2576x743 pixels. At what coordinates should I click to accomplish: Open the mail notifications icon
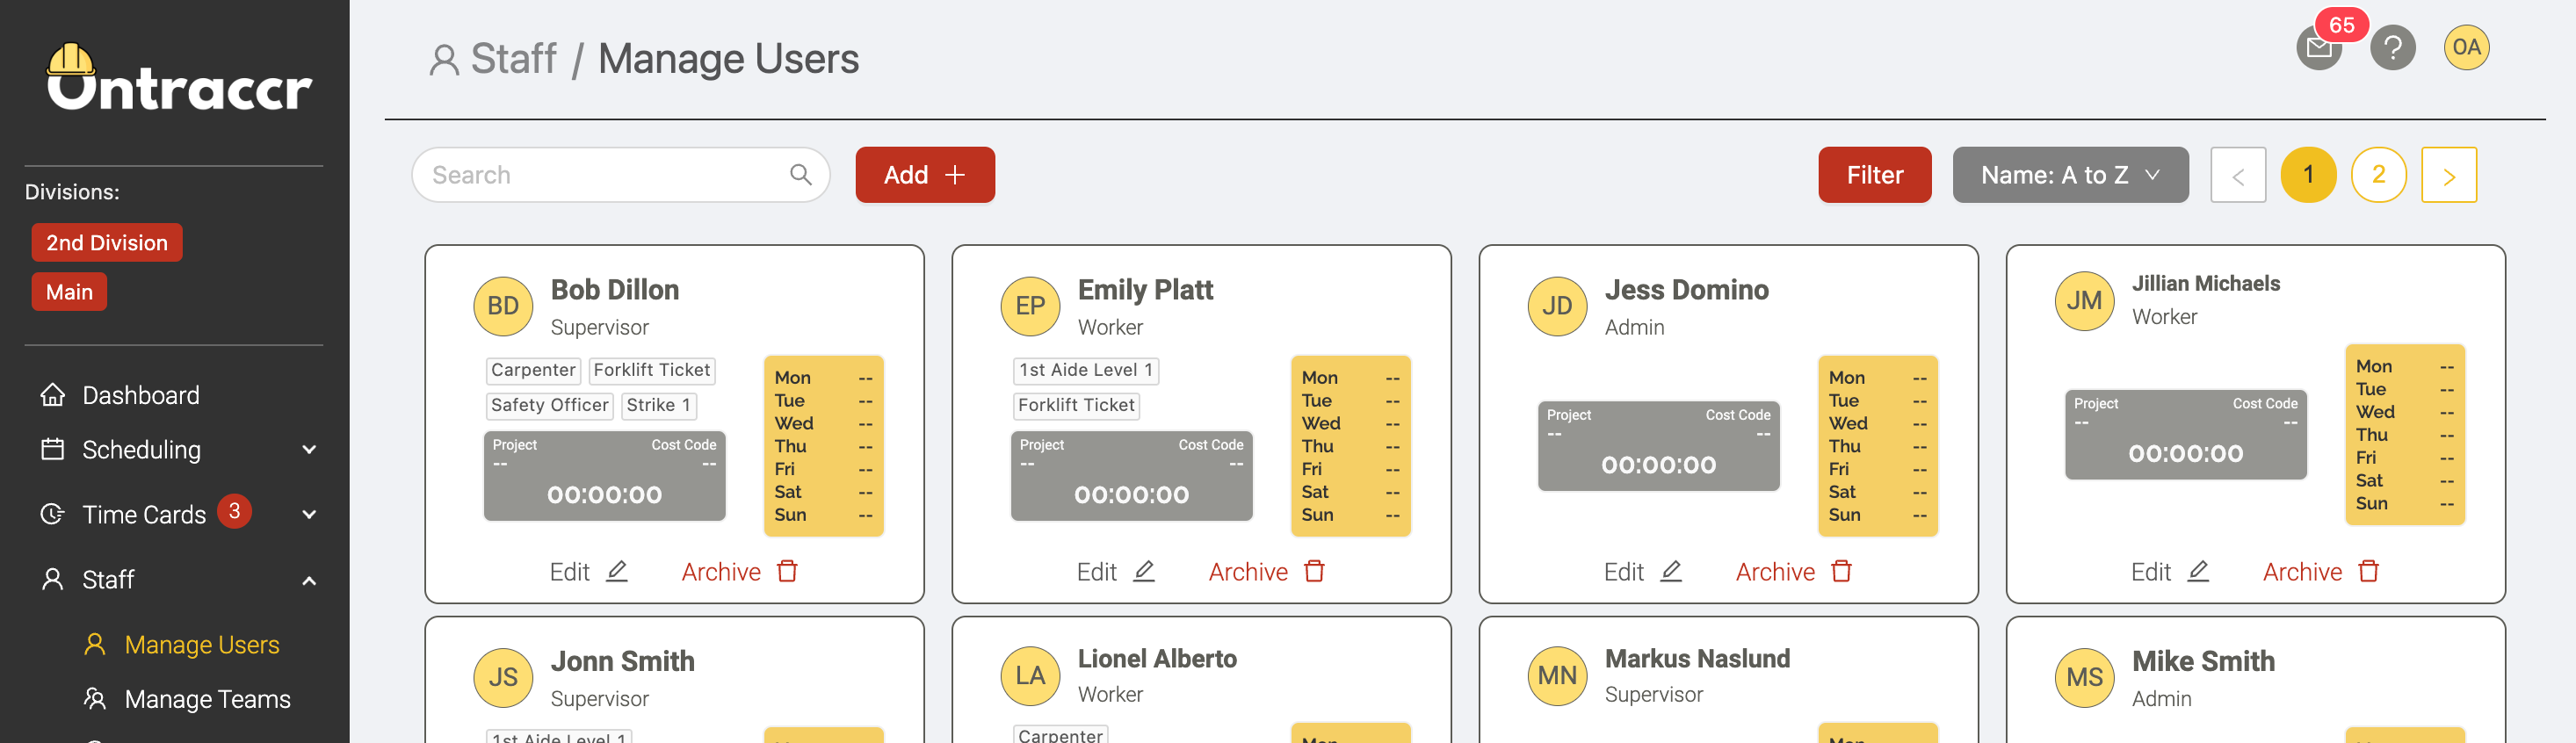(2319, 48)
